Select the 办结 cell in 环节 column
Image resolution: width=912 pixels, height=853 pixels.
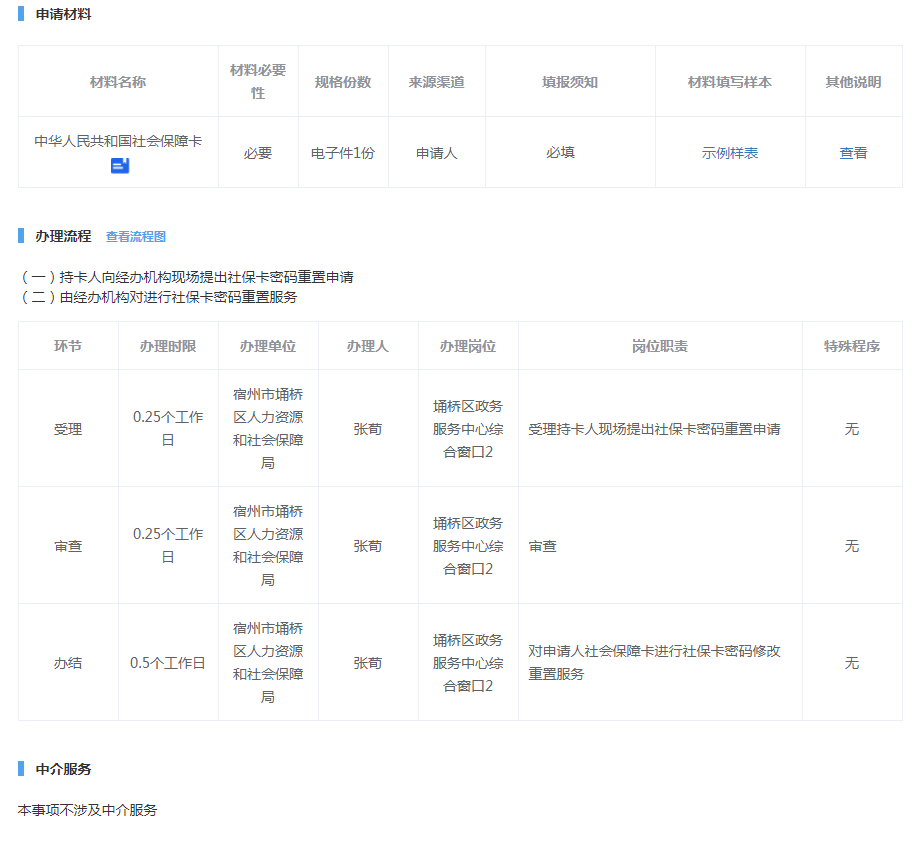point(68,663)
